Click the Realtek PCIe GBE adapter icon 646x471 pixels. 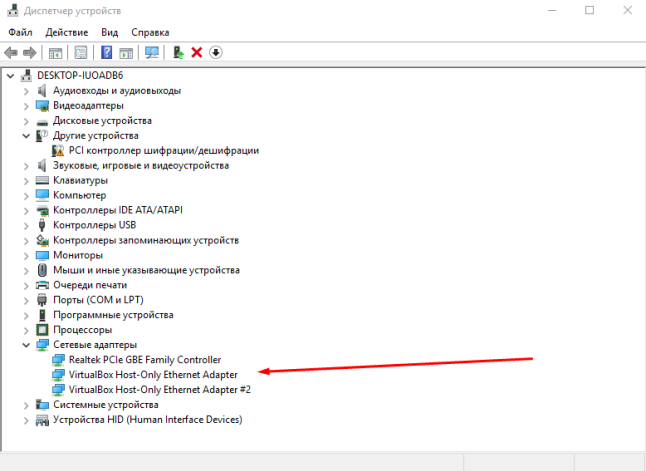[59, 360]
